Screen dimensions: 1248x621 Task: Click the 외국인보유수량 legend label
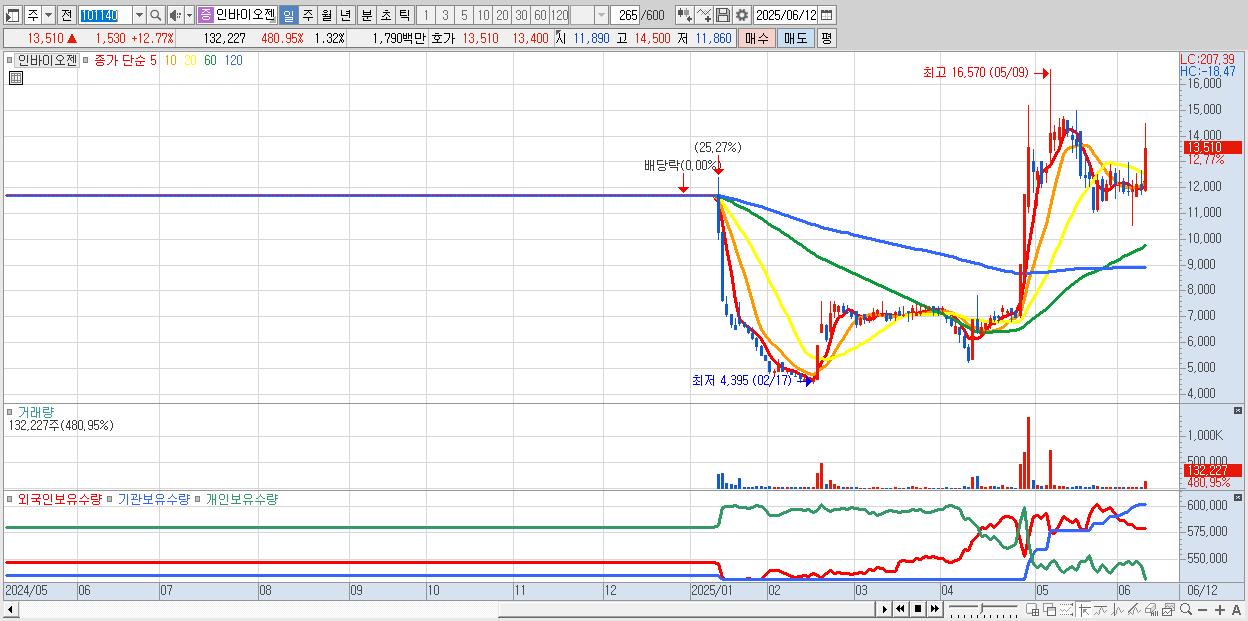60,498
